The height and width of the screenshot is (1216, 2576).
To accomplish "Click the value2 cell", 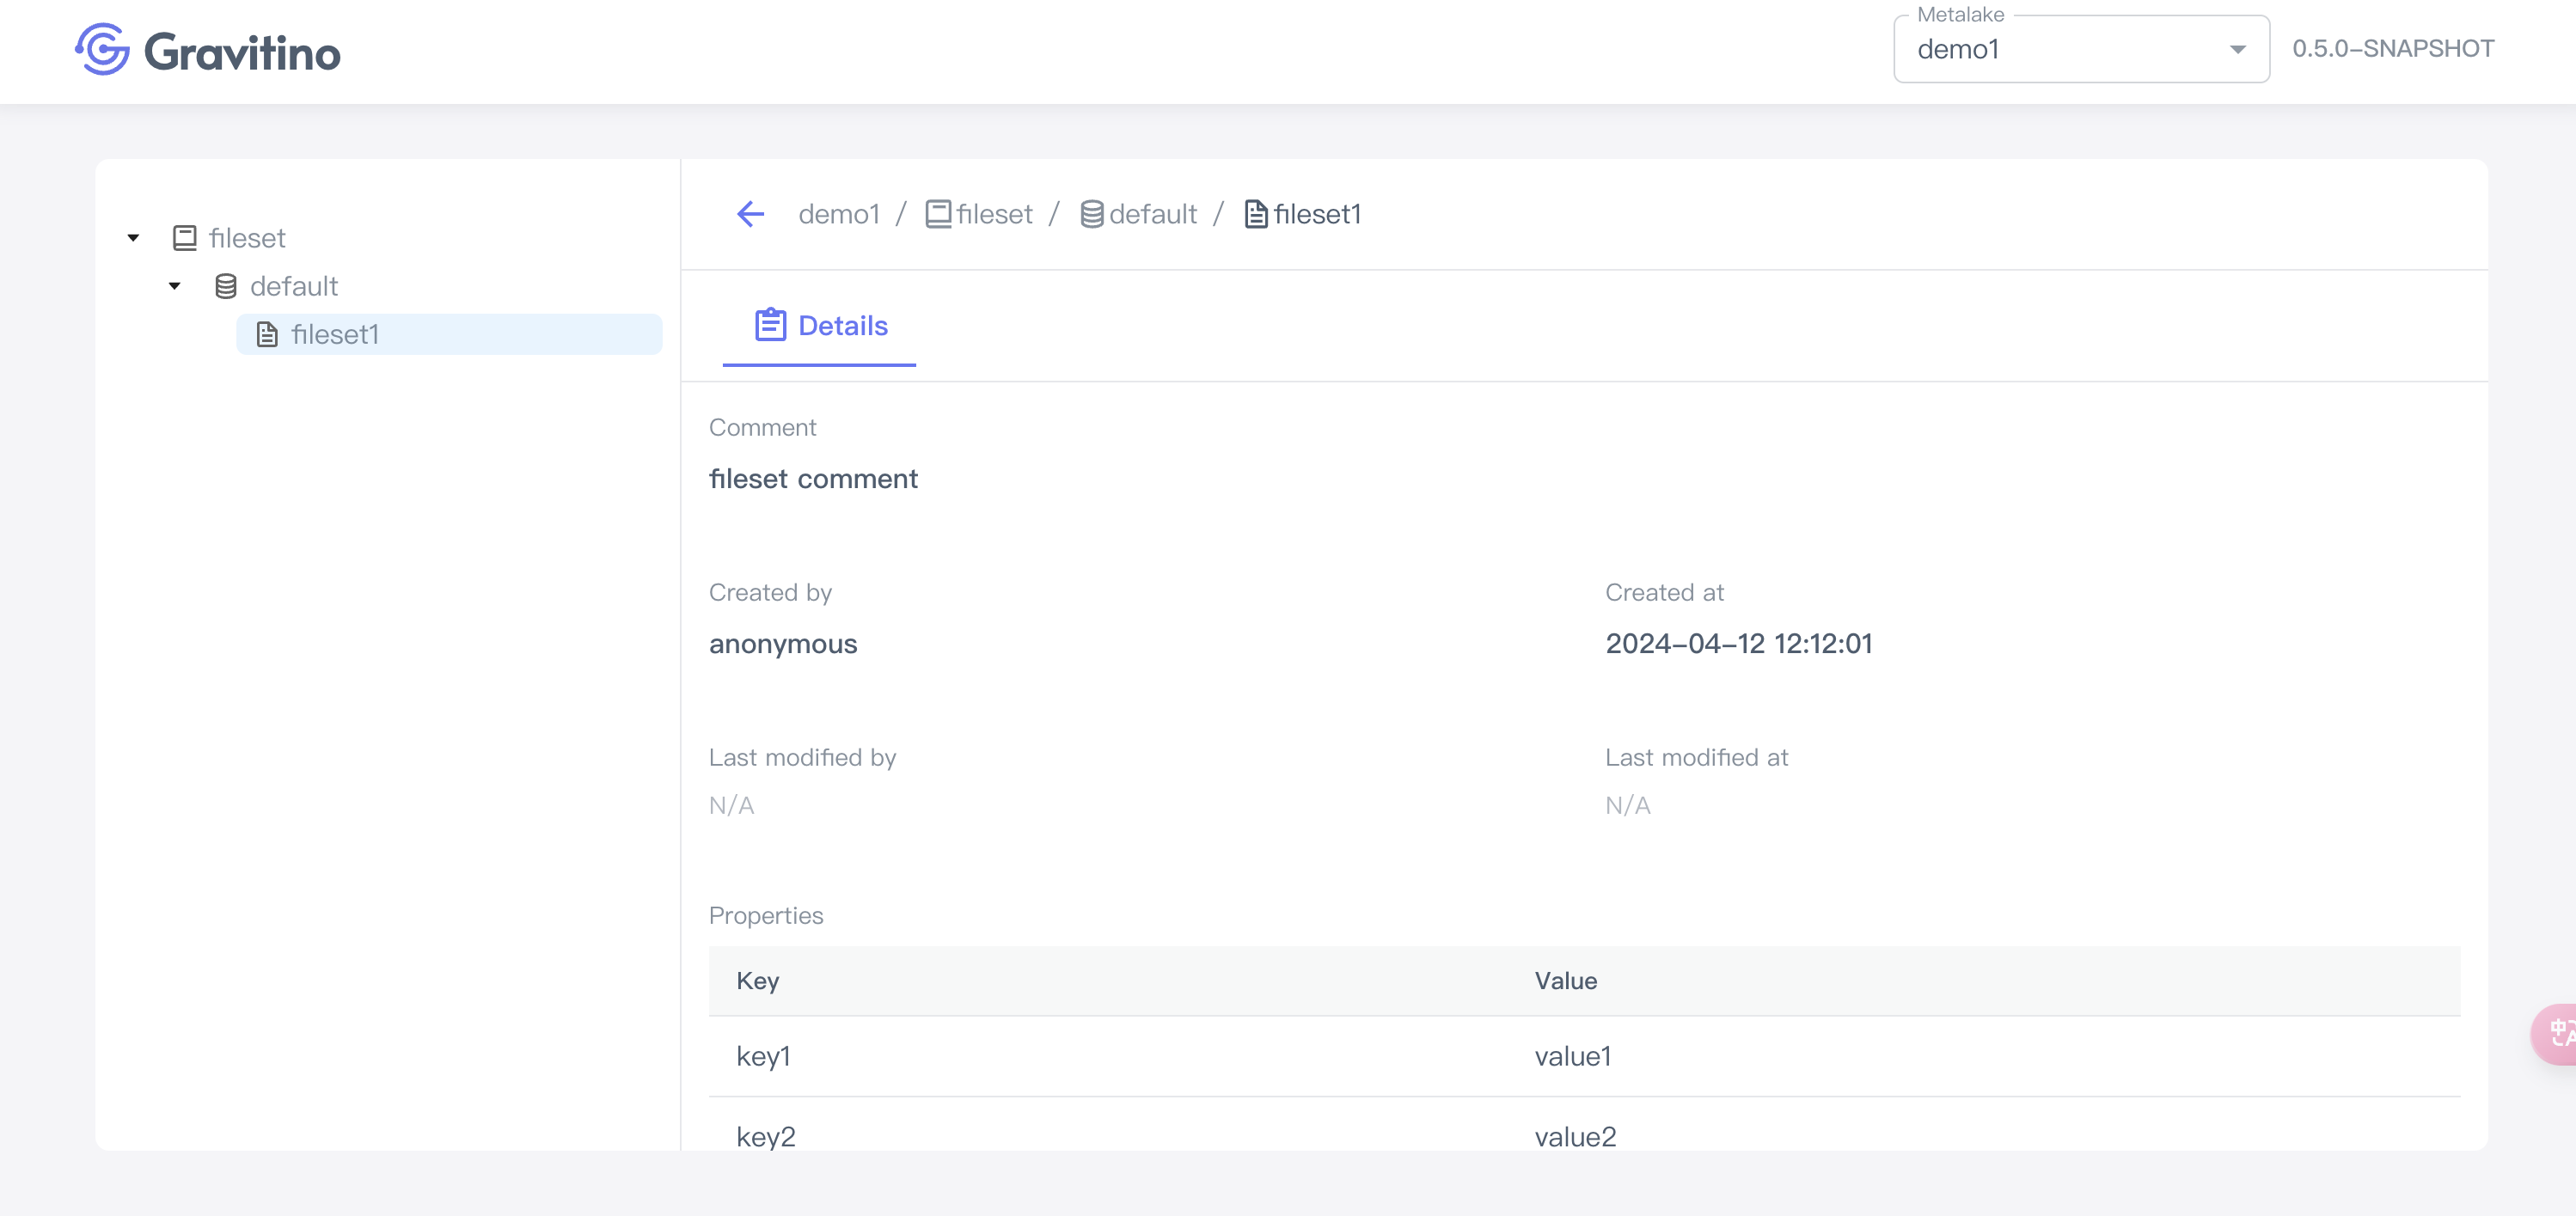I will tap(1576, 1137).
